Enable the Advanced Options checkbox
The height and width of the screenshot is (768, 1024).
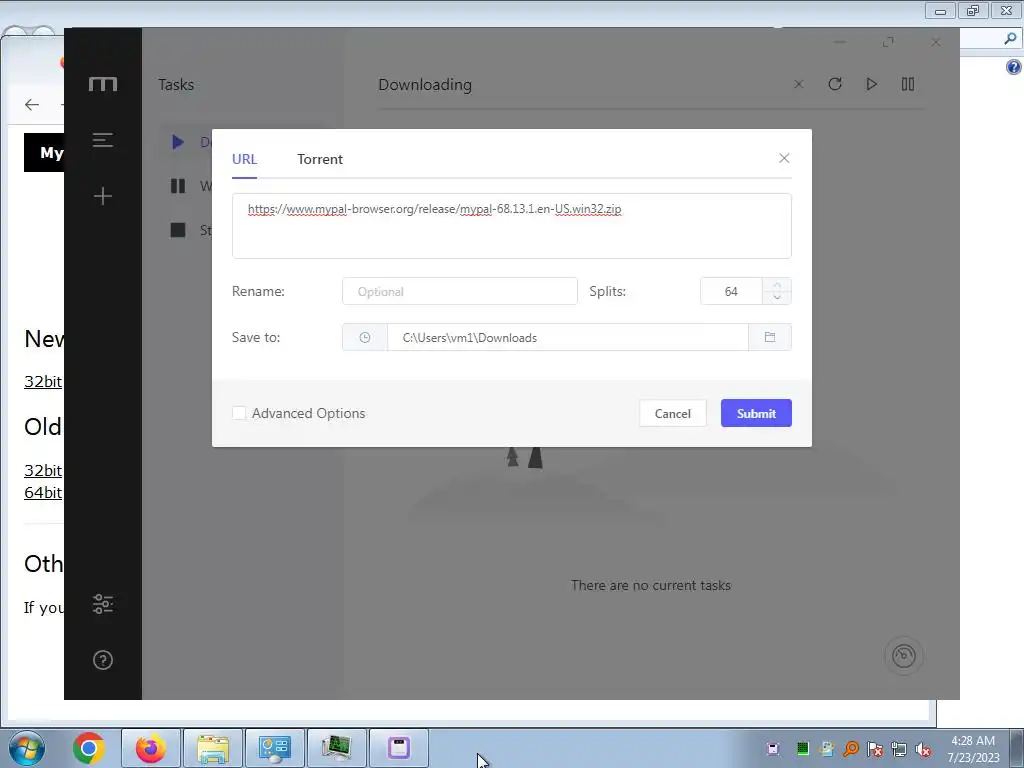pos(239,413)
